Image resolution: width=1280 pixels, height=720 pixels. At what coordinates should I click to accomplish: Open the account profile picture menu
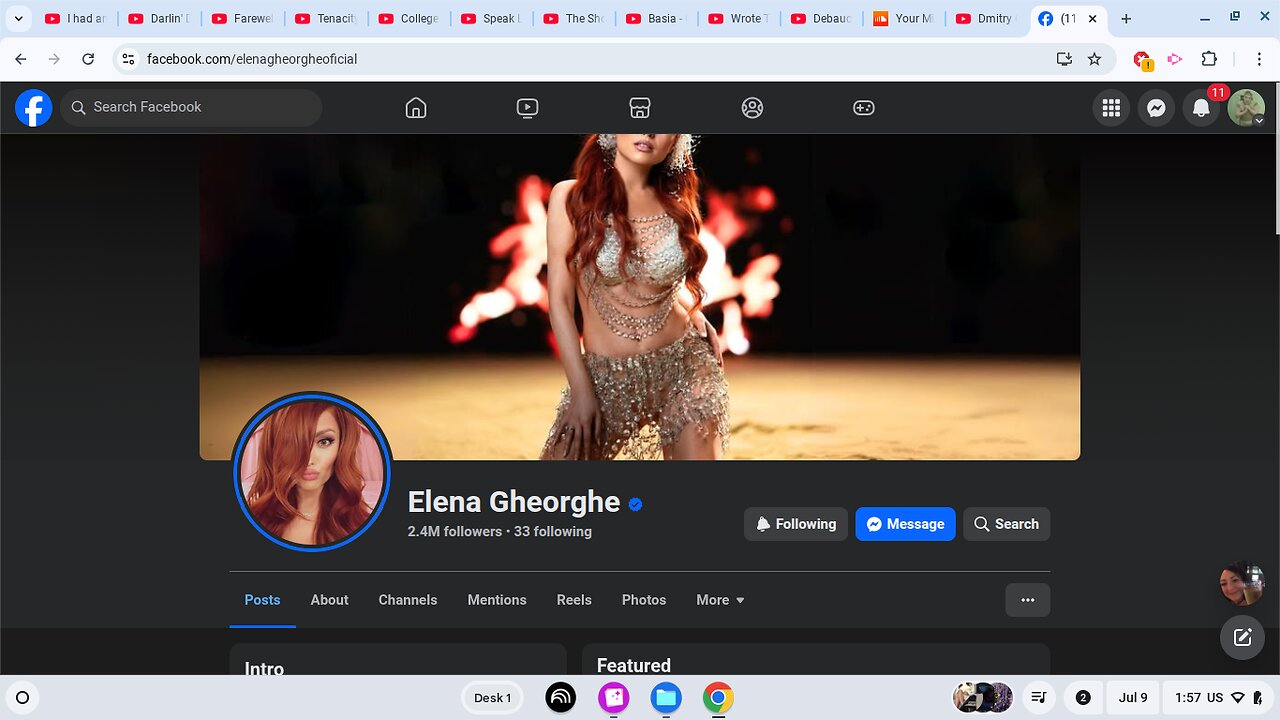tap(1246, 108)
